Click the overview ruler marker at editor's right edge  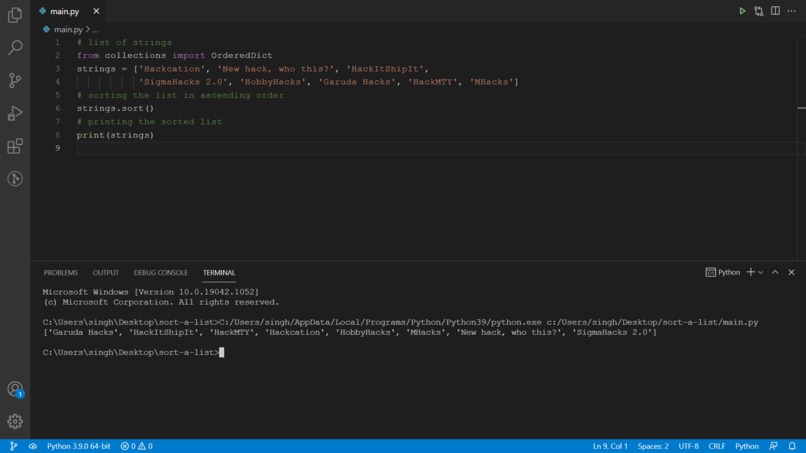pyautogui.click(x=801, y=108)
